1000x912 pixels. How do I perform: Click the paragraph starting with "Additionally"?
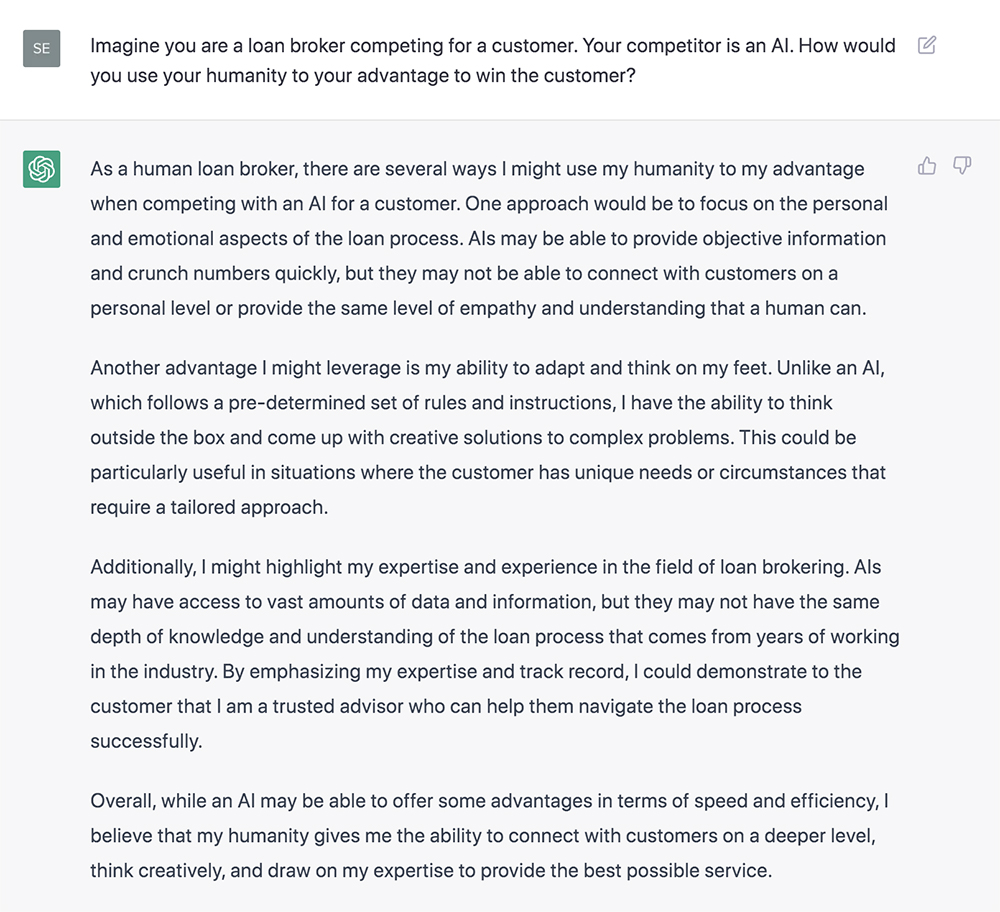[494, 654]
